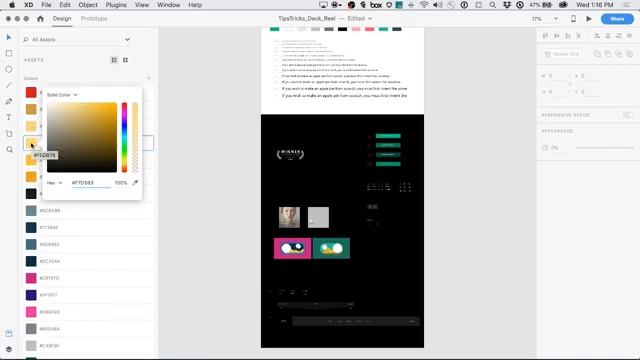Align selected objects to top

546,36
